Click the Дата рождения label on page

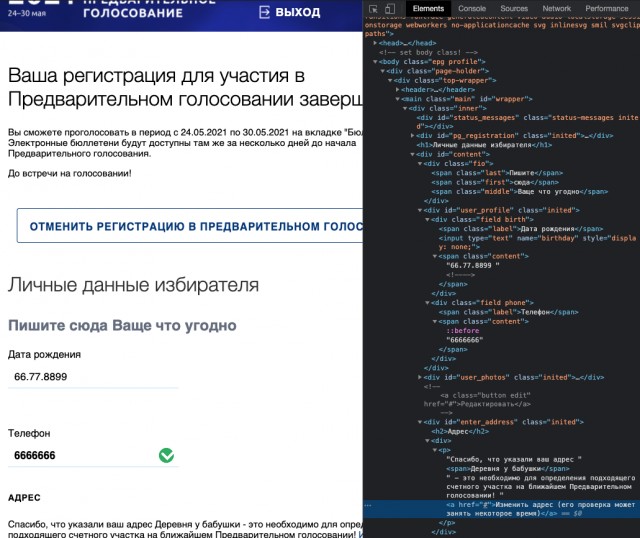tap(44, 354)
